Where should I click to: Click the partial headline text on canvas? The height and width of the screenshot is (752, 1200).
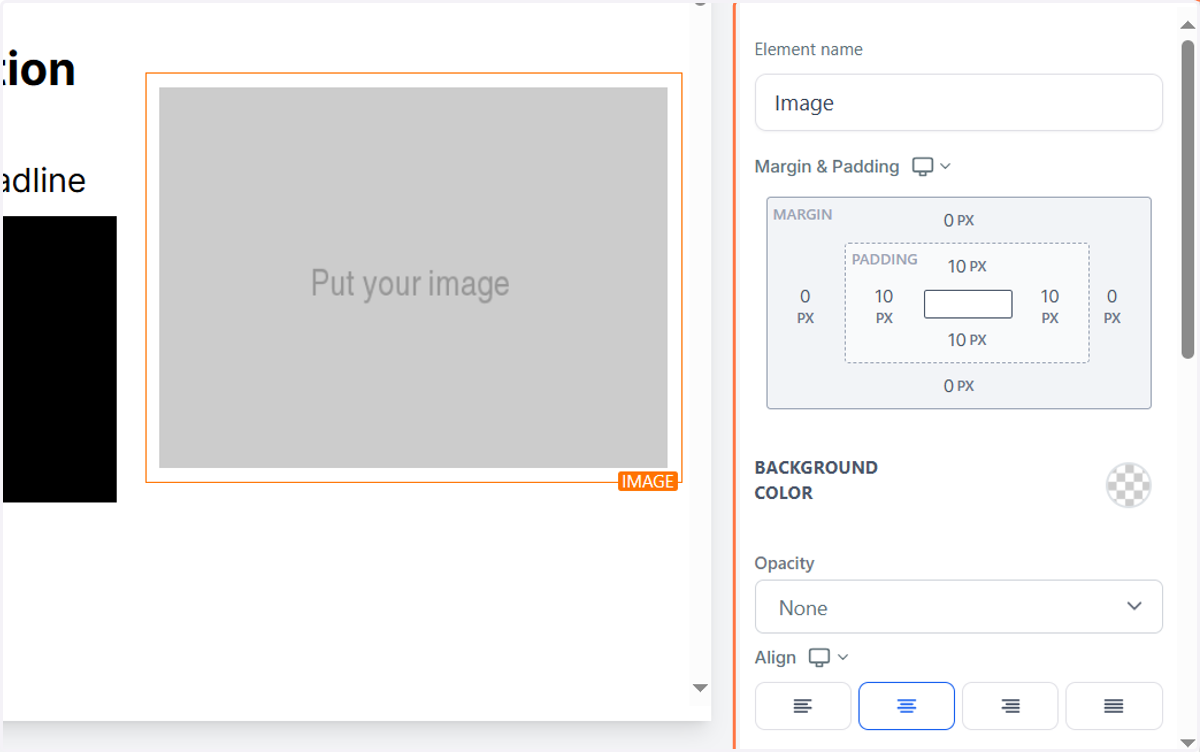[x=43, y=181]
